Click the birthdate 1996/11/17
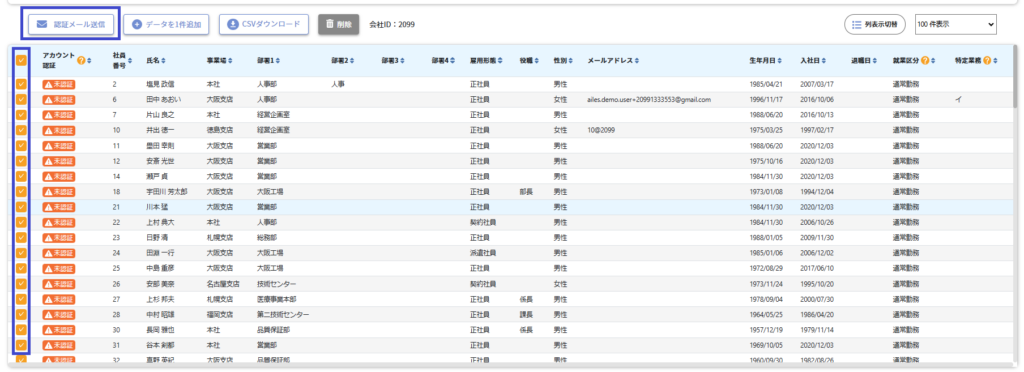The image size is (1024, 372). coord(766,100)
